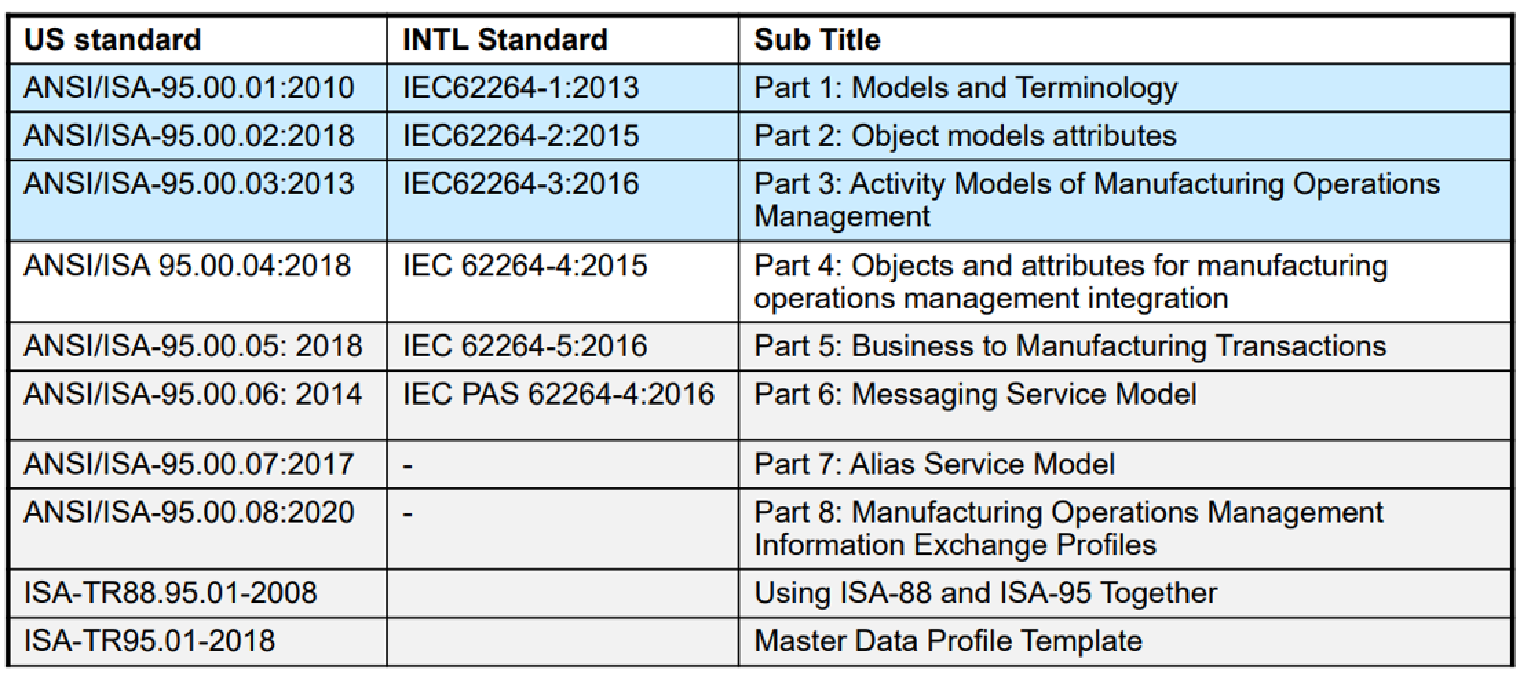The height and width of the screenshot is (673, 1520).
Task: Select cell IEC 62264-5:2016
Action: pos(562,346)
